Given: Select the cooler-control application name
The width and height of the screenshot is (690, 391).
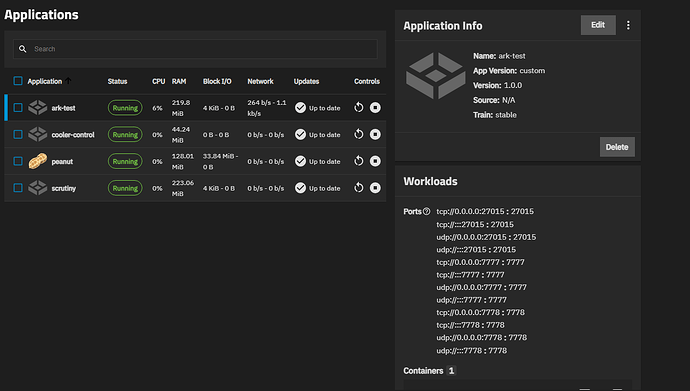Looking at the screenshot, I should [73, 135].
